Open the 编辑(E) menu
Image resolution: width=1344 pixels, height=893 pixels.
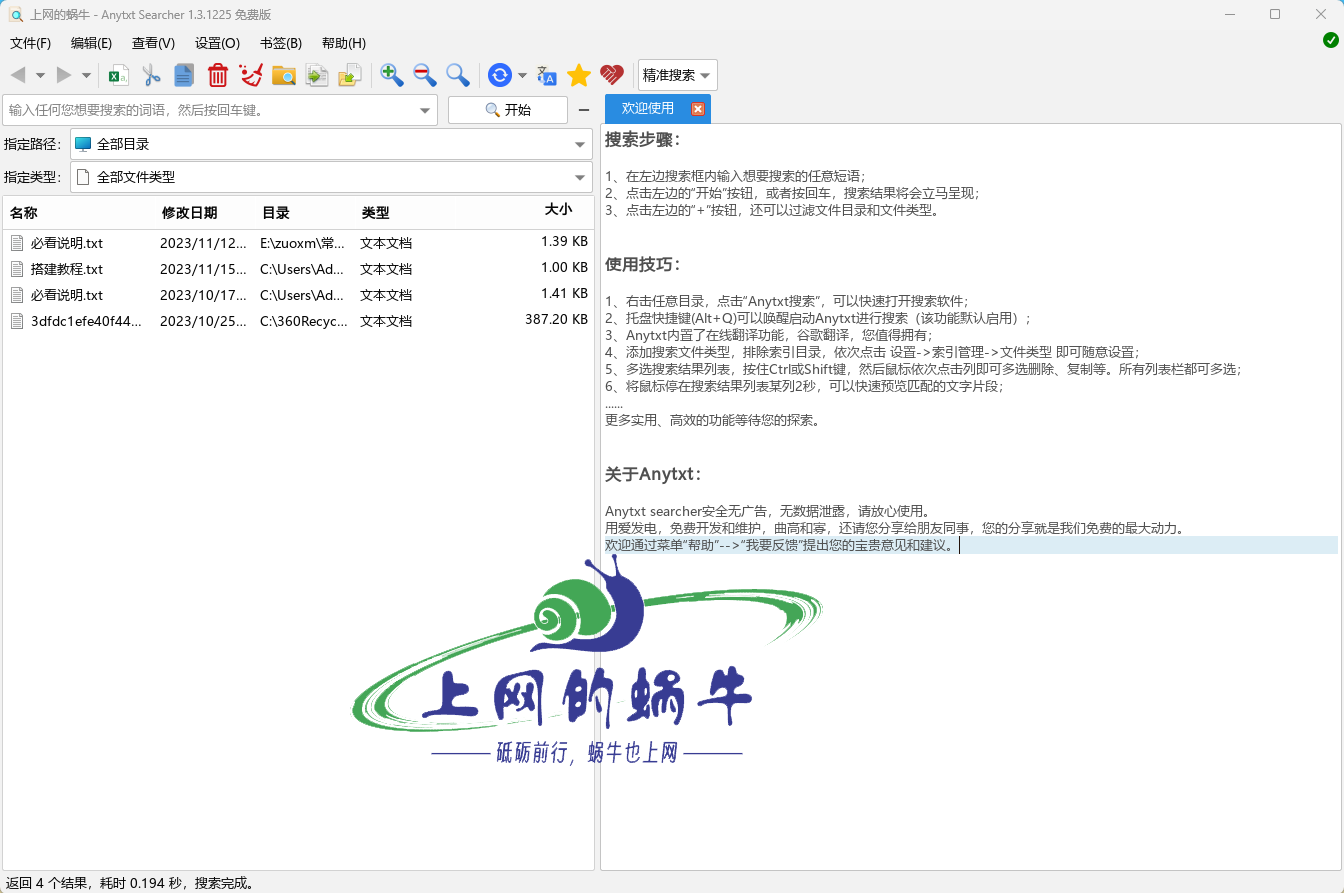pyautogui.click(x=92, y=43)
